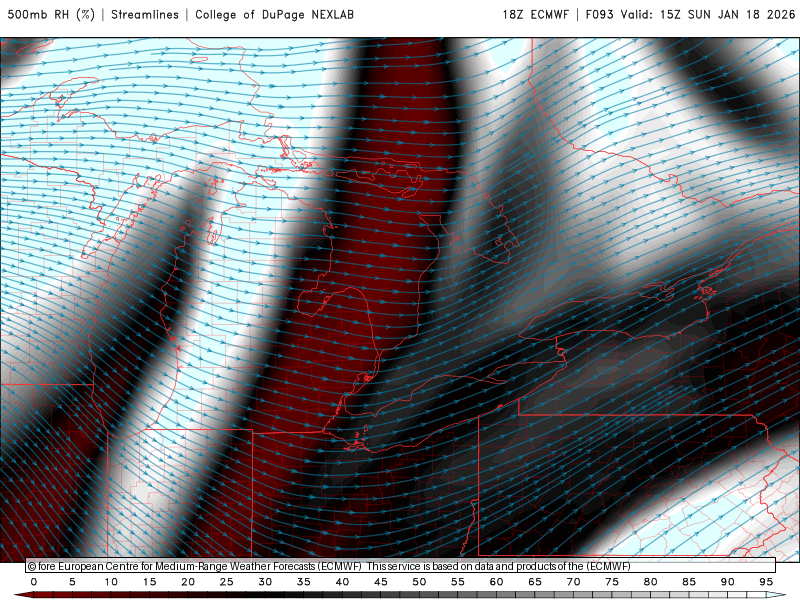800x600 pixels.
Task: Click colorbar label "30"
Action: click(265, 582)
